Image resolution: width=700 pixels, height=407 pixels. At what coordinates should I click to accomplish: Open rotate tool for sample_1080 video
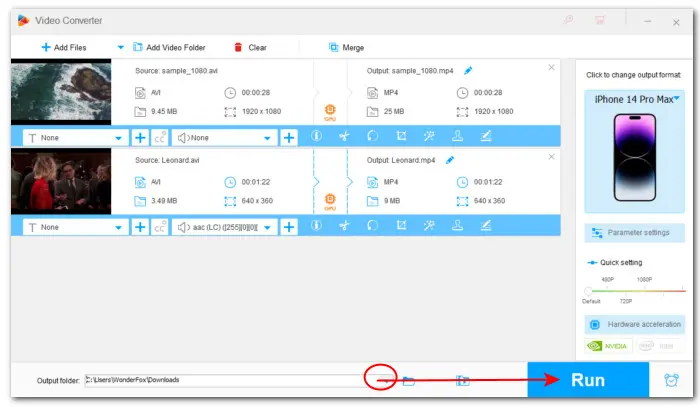[373, 137]
